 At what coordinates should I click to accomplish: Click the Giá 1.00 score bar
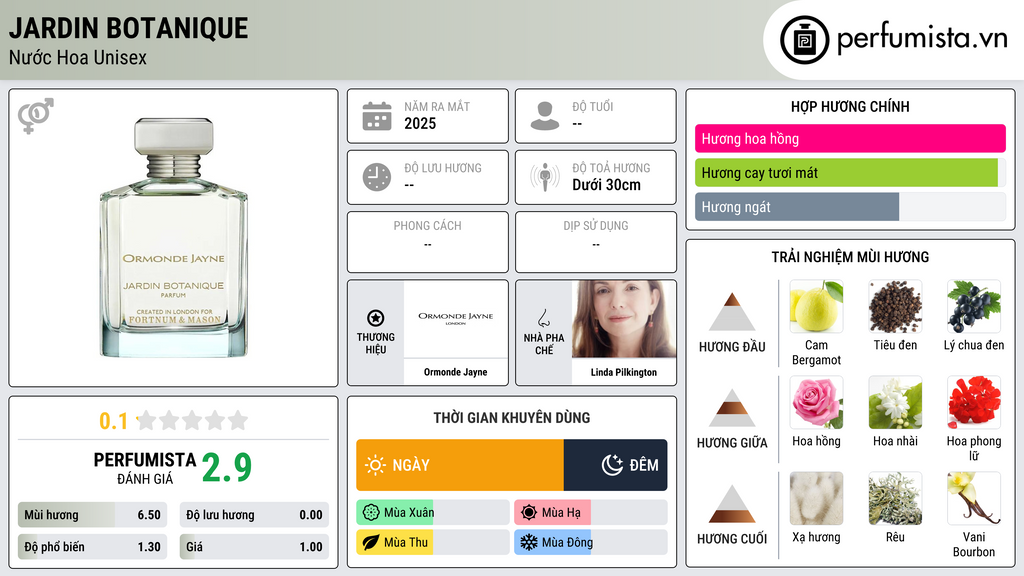click(x=254, y=547)
